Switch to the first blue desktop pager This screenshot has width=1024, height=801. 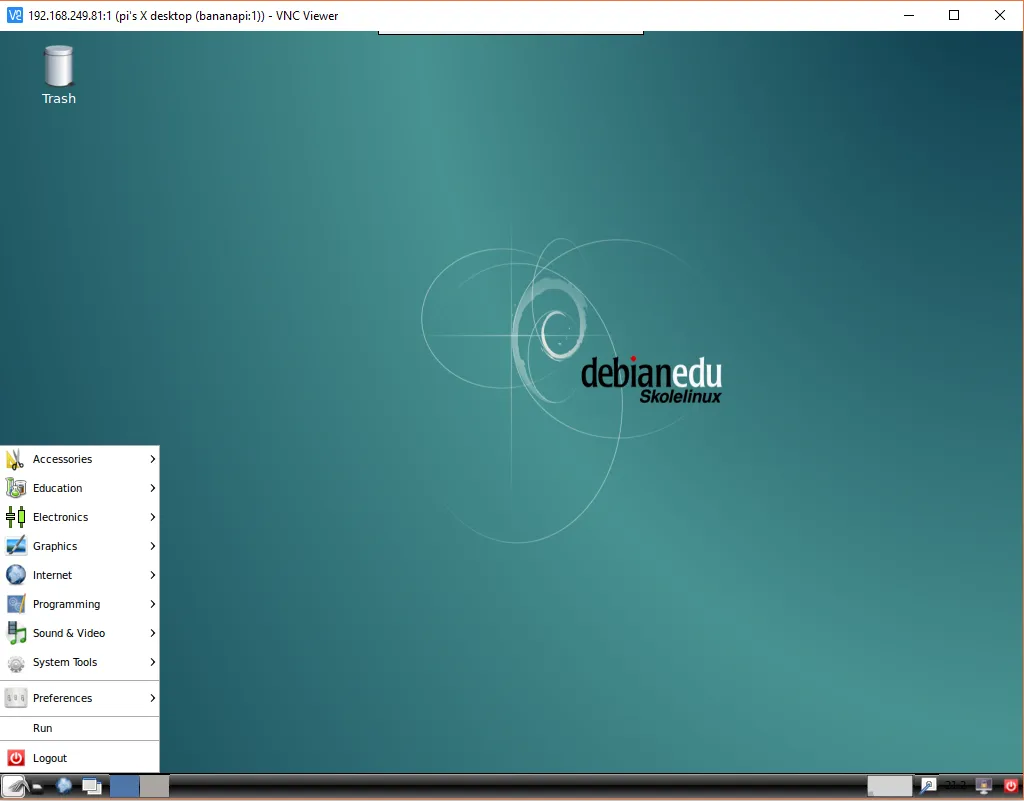pos(124,786)
